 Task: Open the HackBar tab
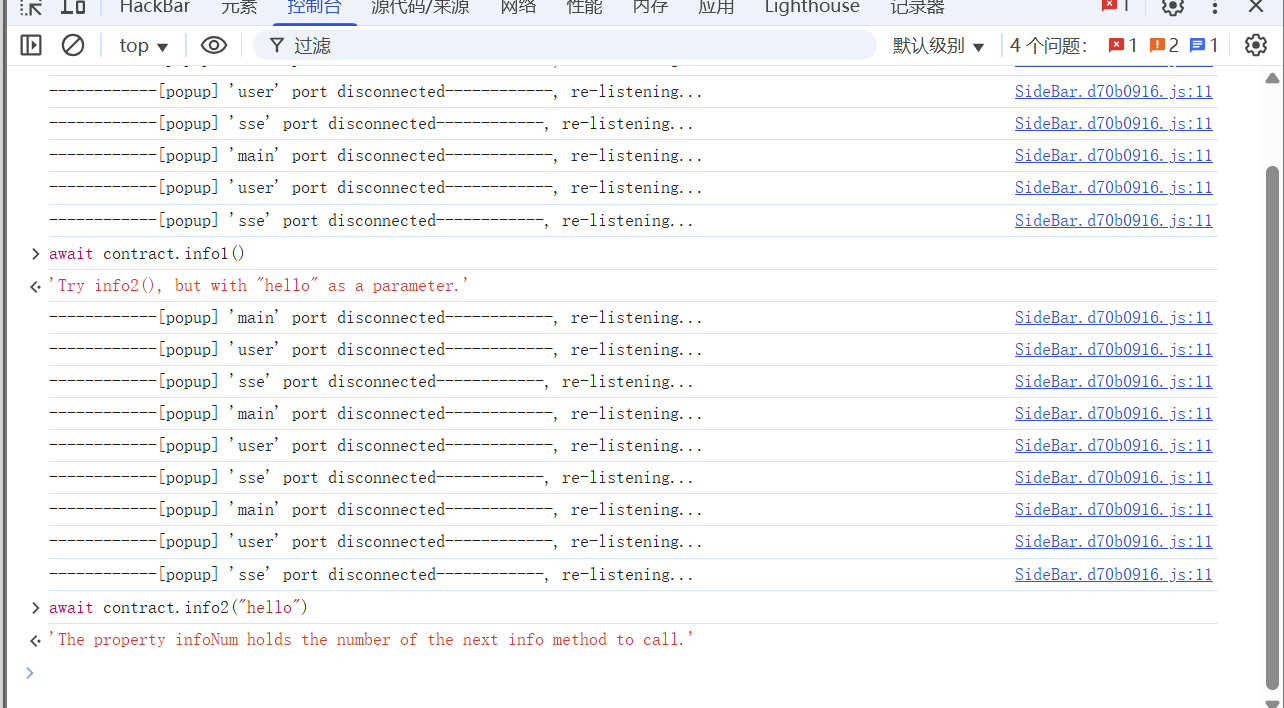(156, 8)
